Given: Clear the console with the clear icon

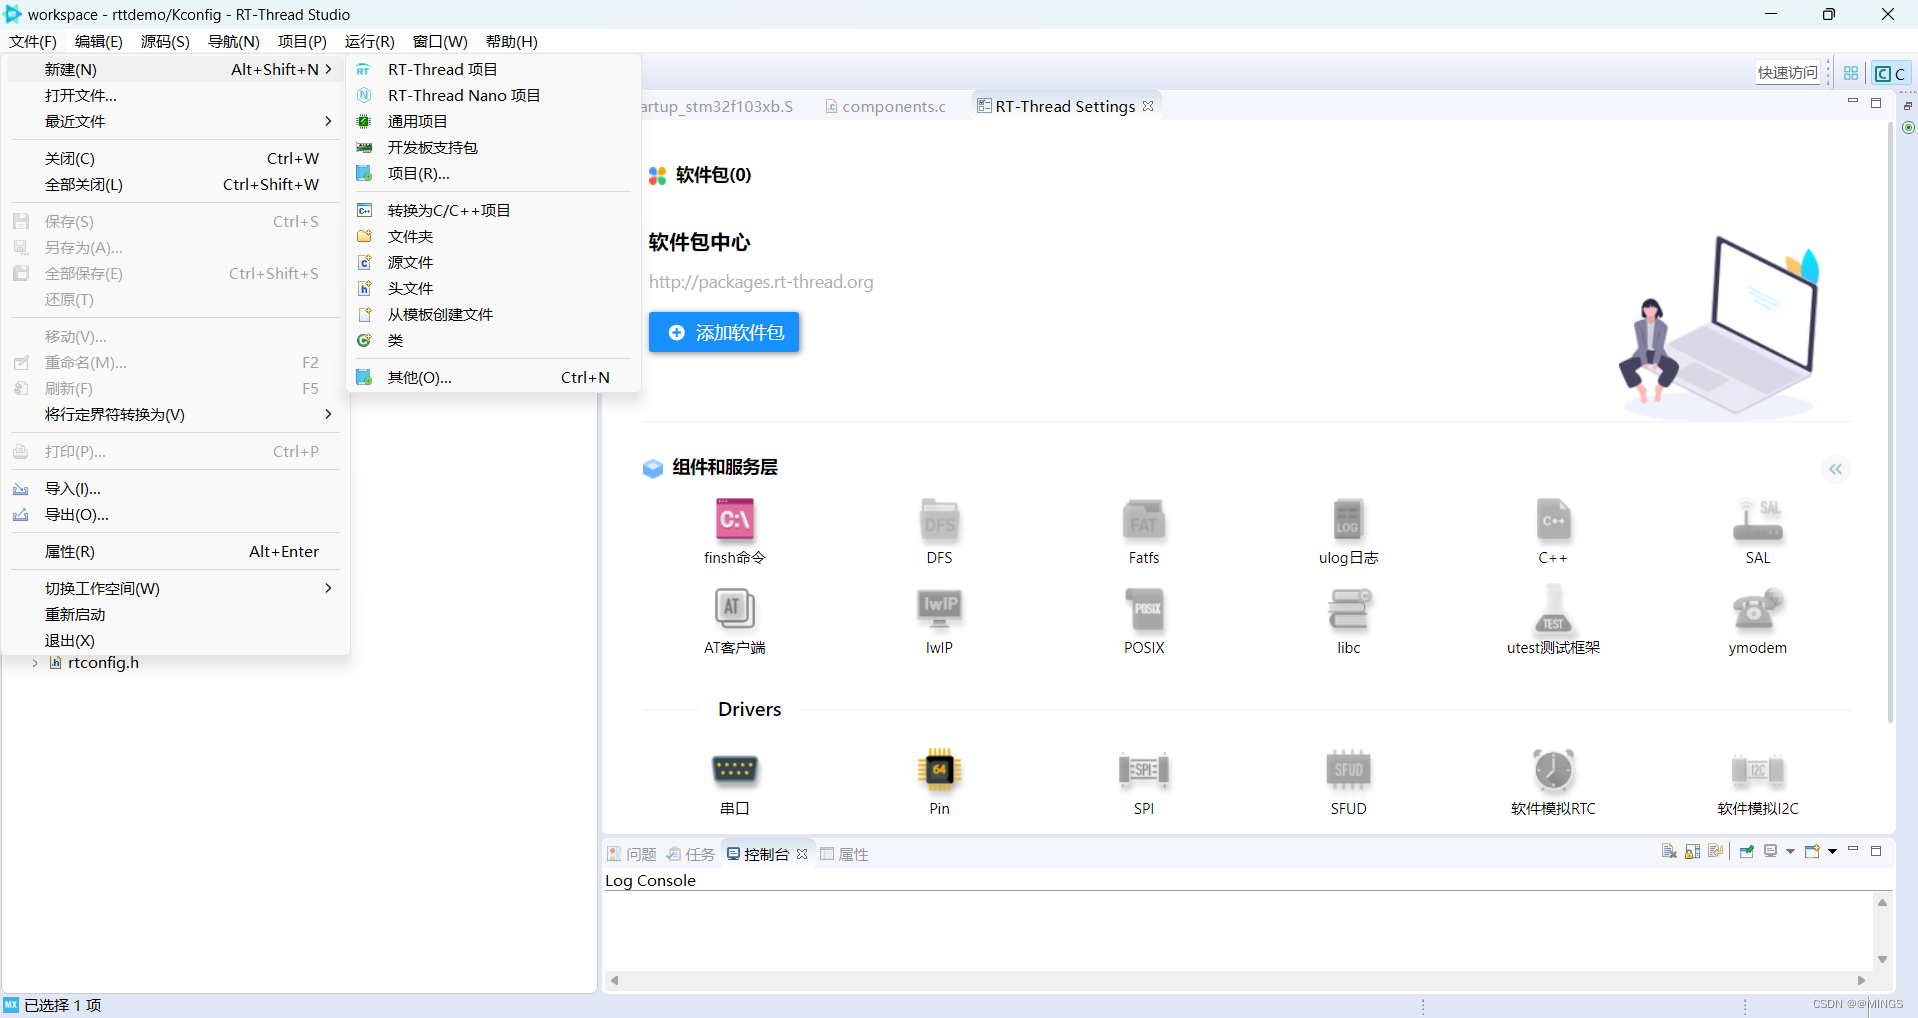Looking at the screenshot, I should (x=1669, y=852).
